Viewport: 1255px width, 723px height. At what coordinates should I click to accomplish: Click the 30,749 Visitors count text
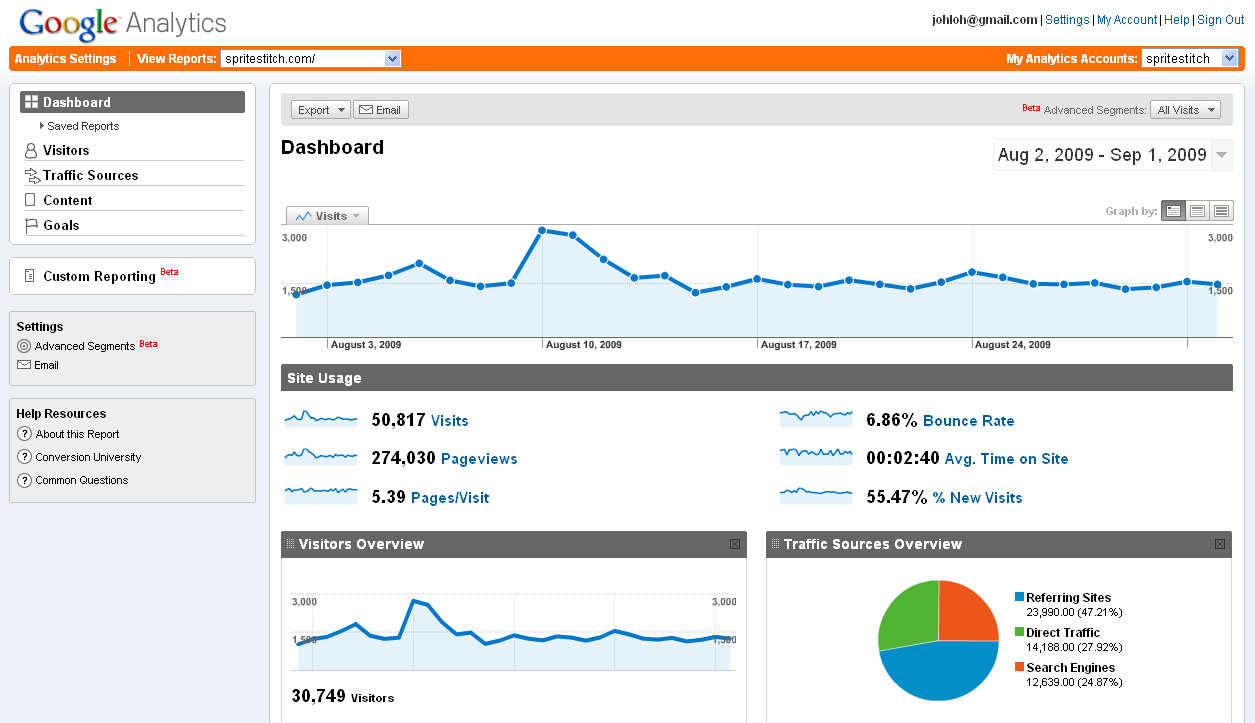(342, 696)
